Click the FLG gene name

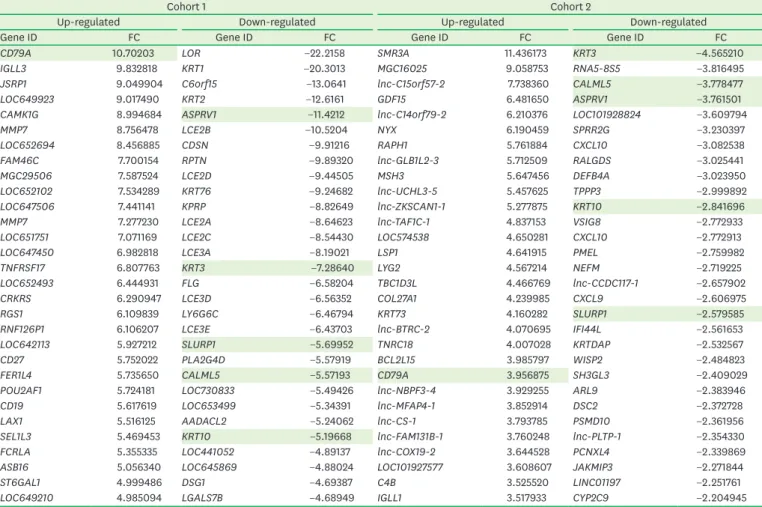190,283
